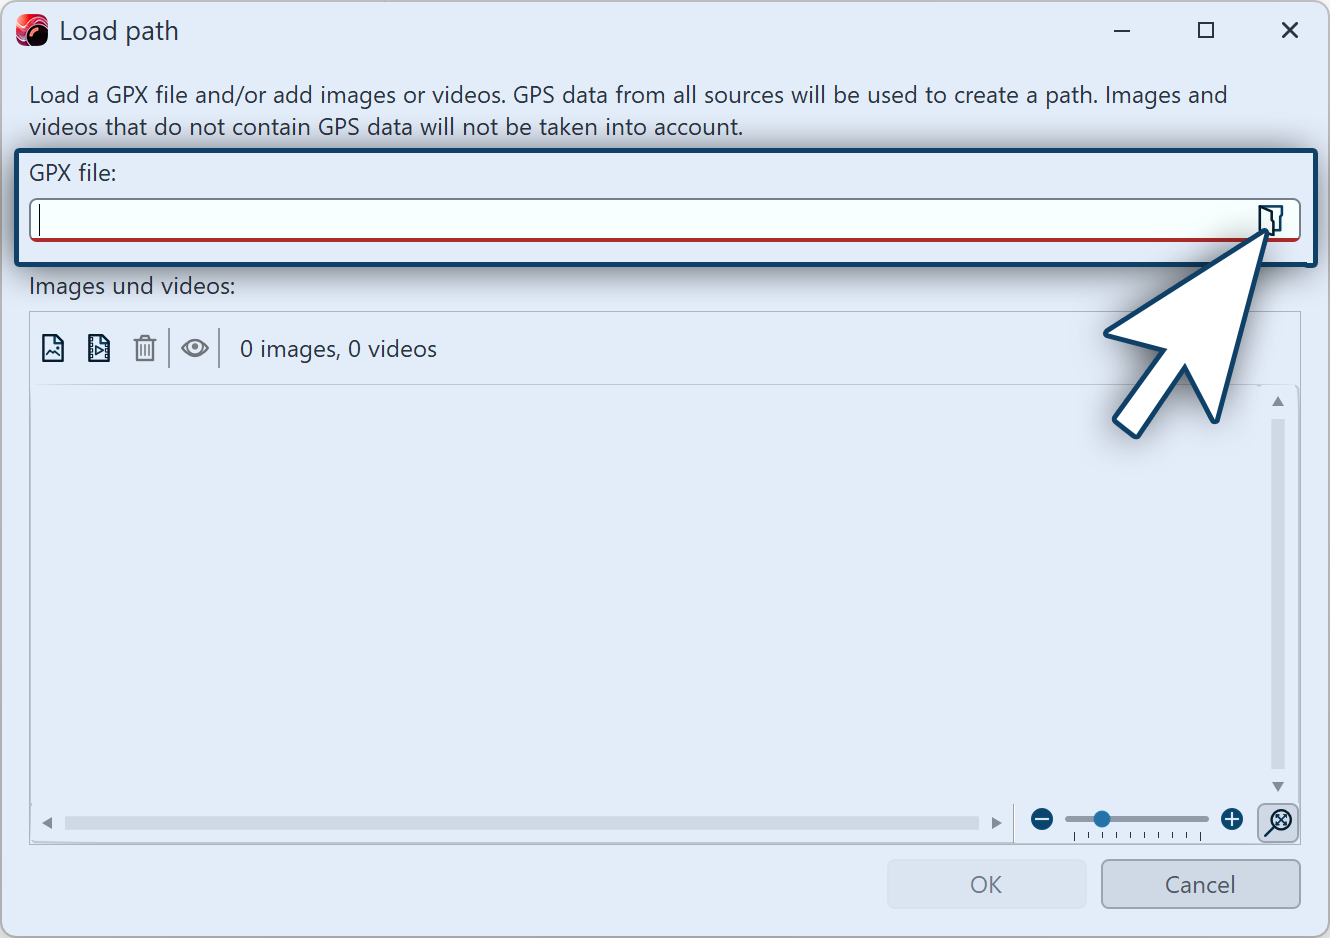Click the vertical scrollbar up arrow
1330x938 pixels.
pyautogui.click(x=1277, y=400)
